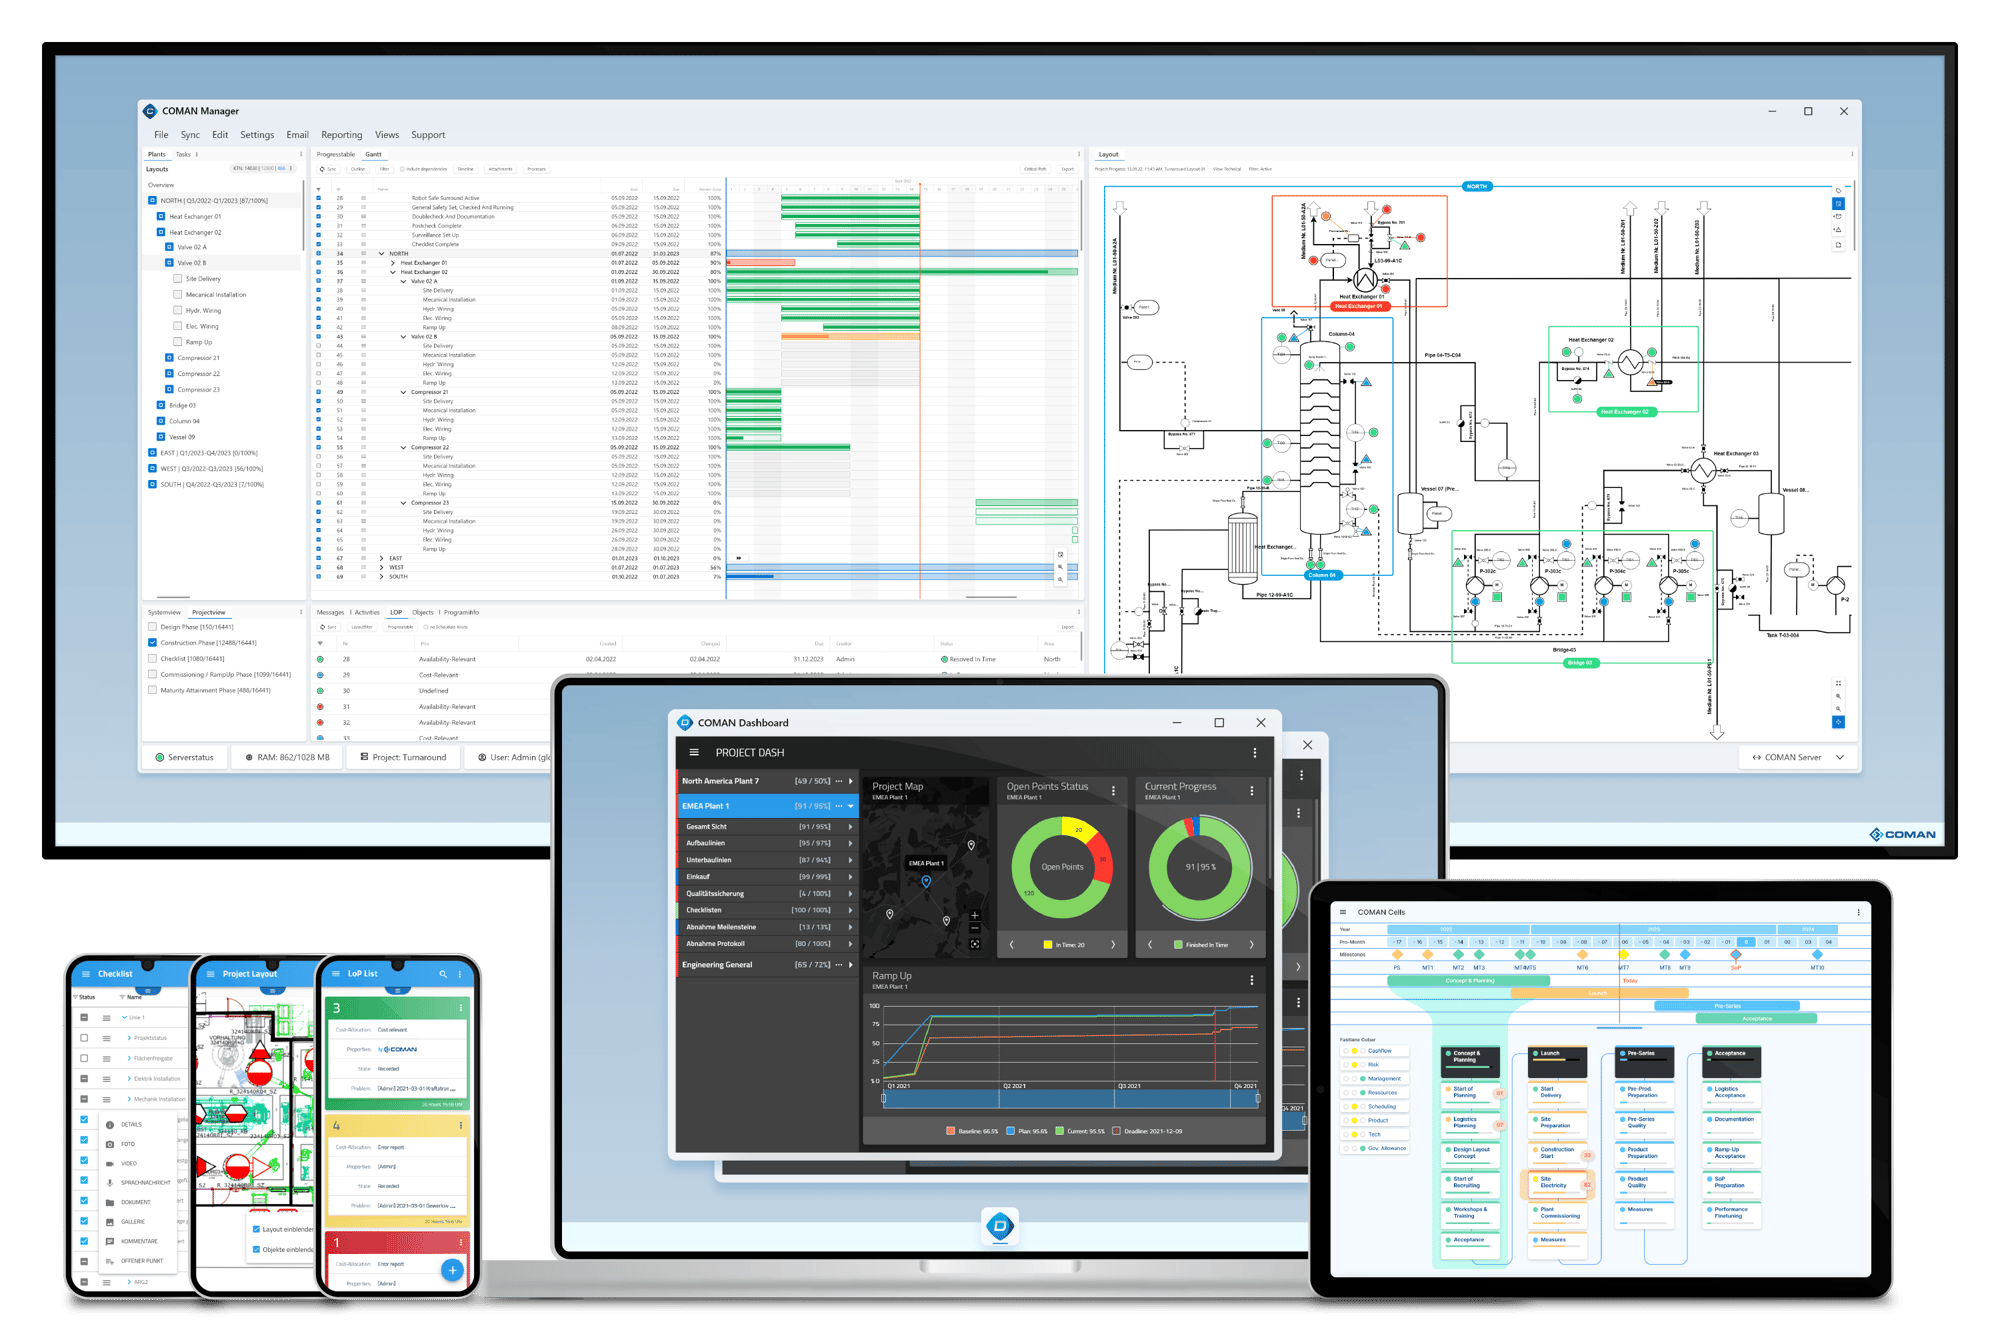Check the Projektstatus row checkbox
This screenshot has width=2000, height=1320.
(x=84, y=1038)
